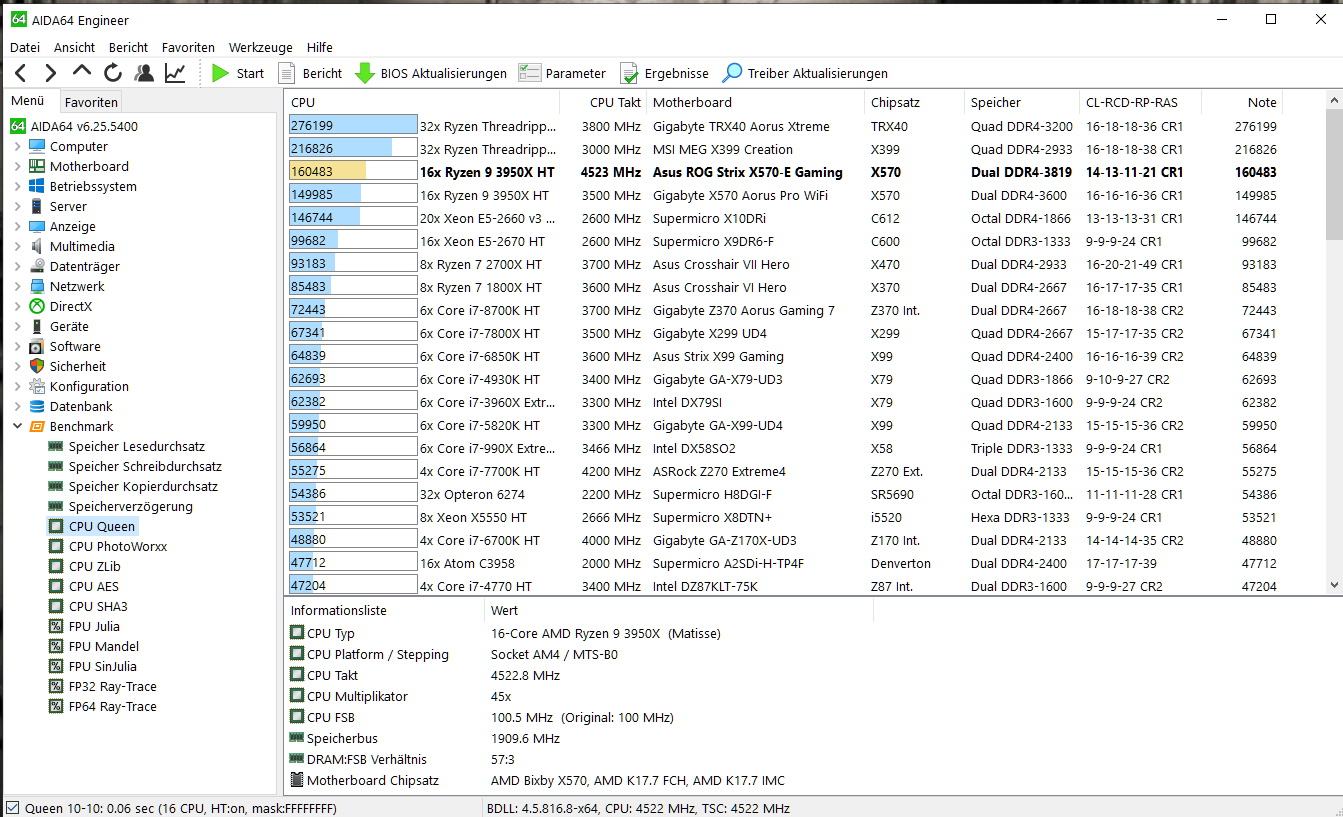Click BIOS Aktualisierungen in the toolbar
1343x817 pixels.
431,73
